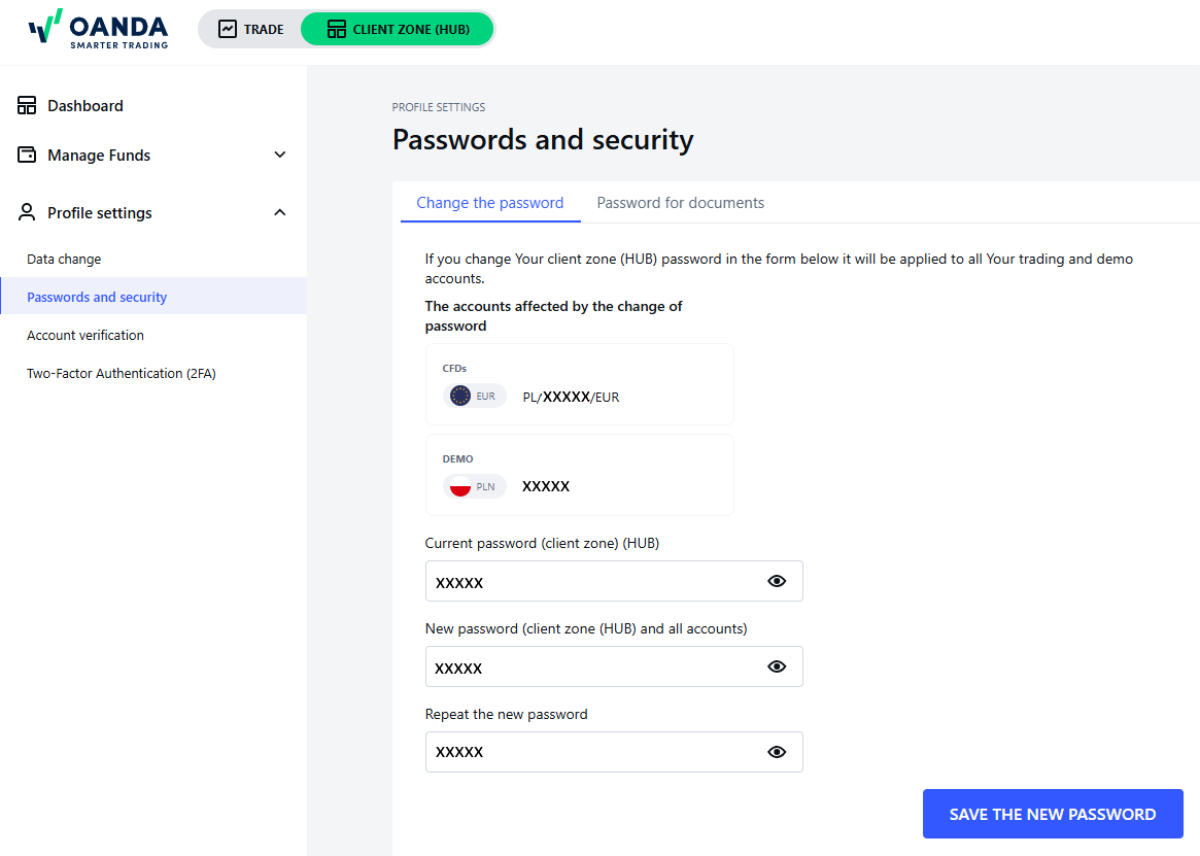Collapse the Profile settings section
Screen dimensions: 1200x856
pos(279,212)
